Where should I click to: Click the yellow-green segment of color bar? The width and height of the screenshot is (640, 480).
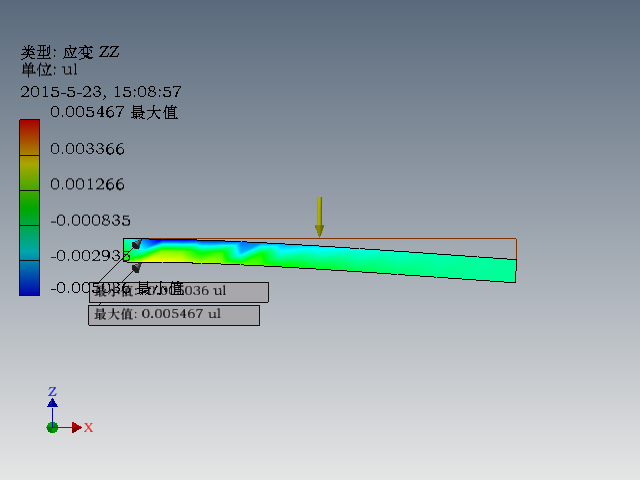pos(29,173)
